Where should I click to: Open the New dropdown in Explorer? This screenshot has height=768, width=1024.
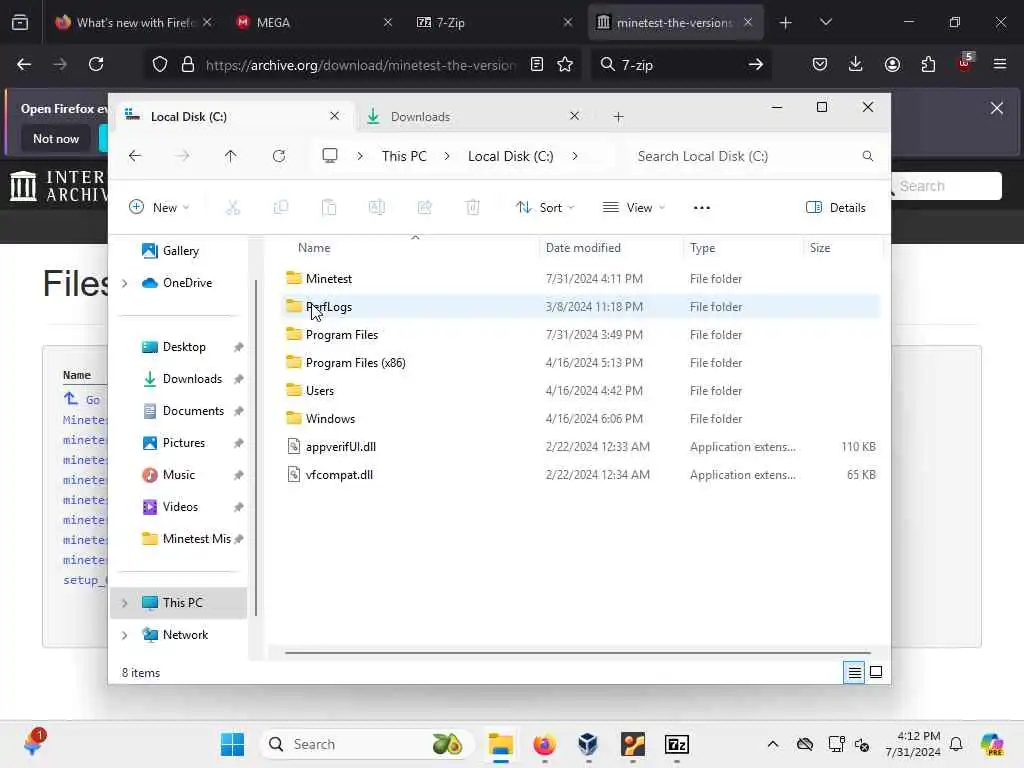tap(159, 208)
